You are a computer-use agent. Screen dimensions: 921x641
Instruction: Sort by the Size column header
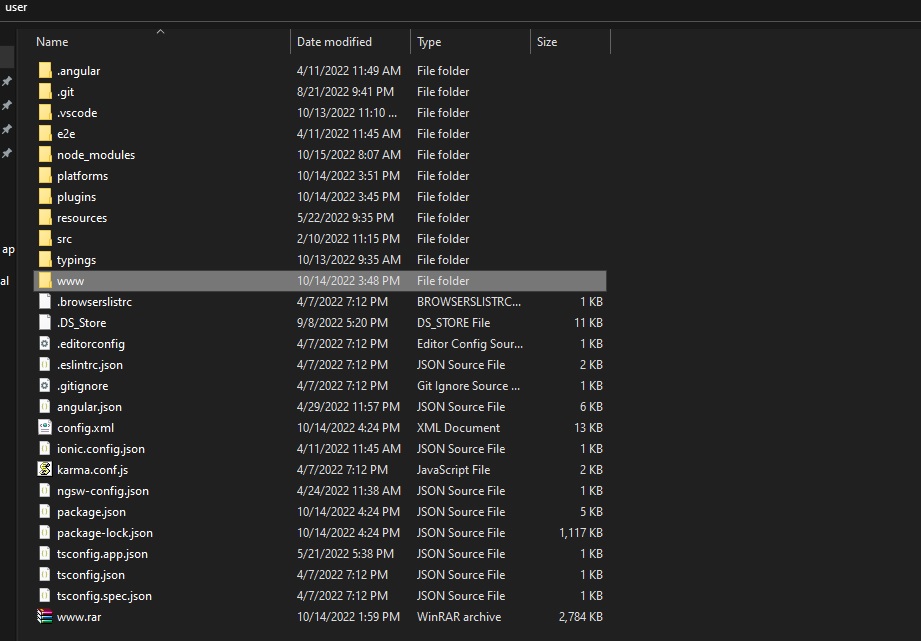point(547,42)
